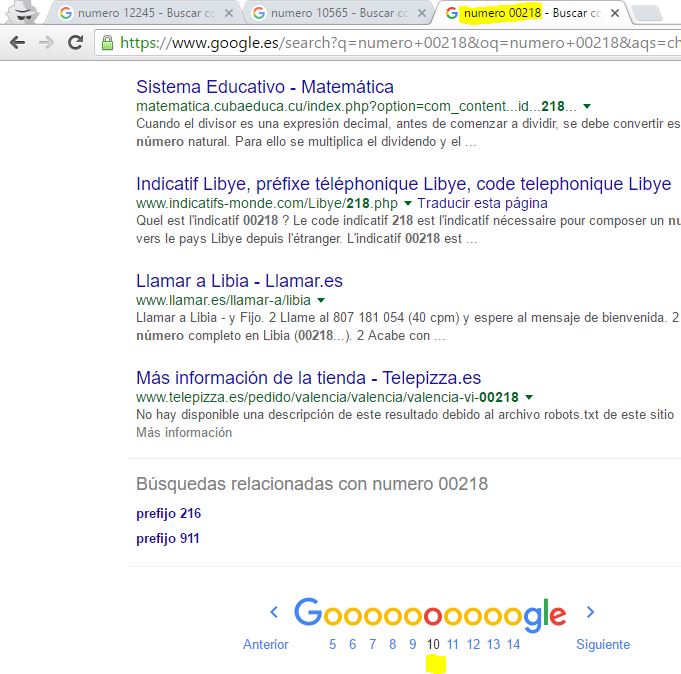The width and height of the screenshot is (681, 674).
Task: Click the current page number 10
Action: (433, 644)
